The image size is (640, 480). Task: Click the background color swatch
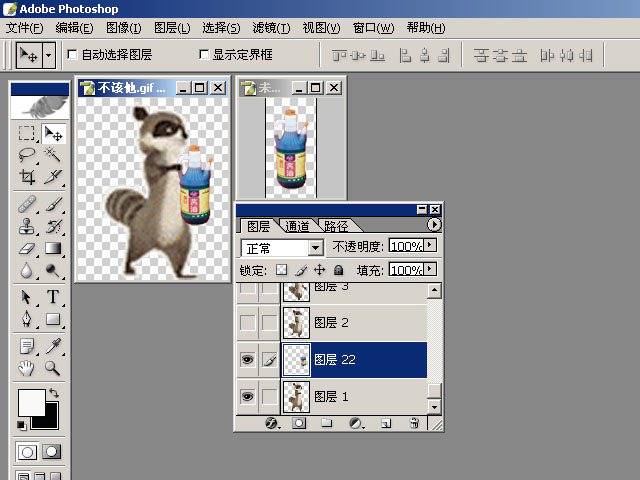click(x=51, y=420)
